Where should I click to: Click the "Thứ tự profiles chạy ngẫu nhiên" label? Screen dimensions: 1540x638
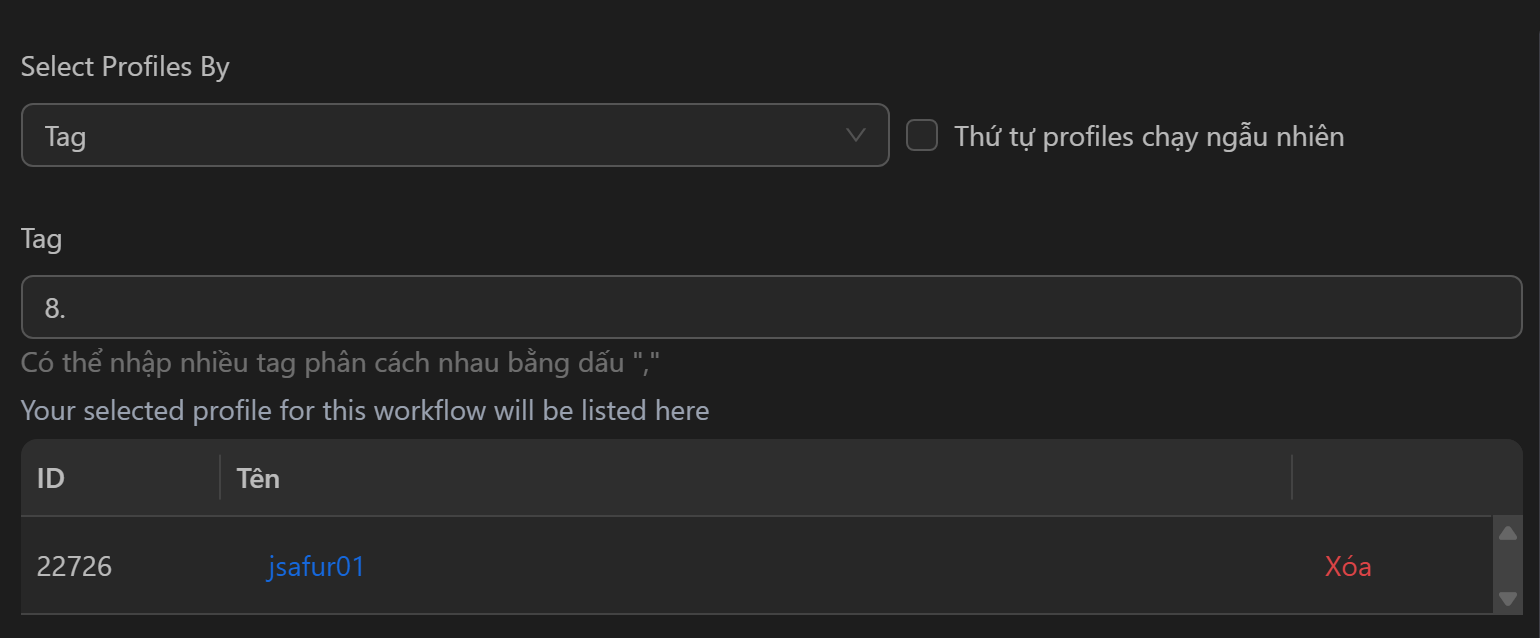(x=1149, y=136)
